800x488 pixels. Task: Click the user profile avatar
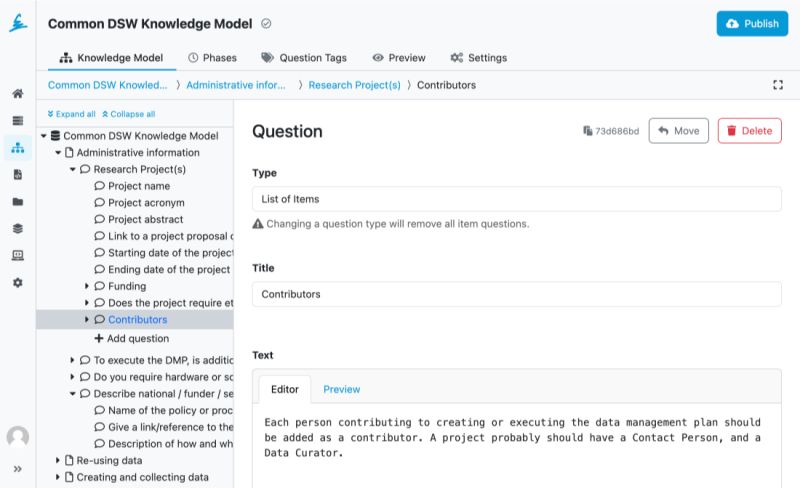(x=17, y=437)
